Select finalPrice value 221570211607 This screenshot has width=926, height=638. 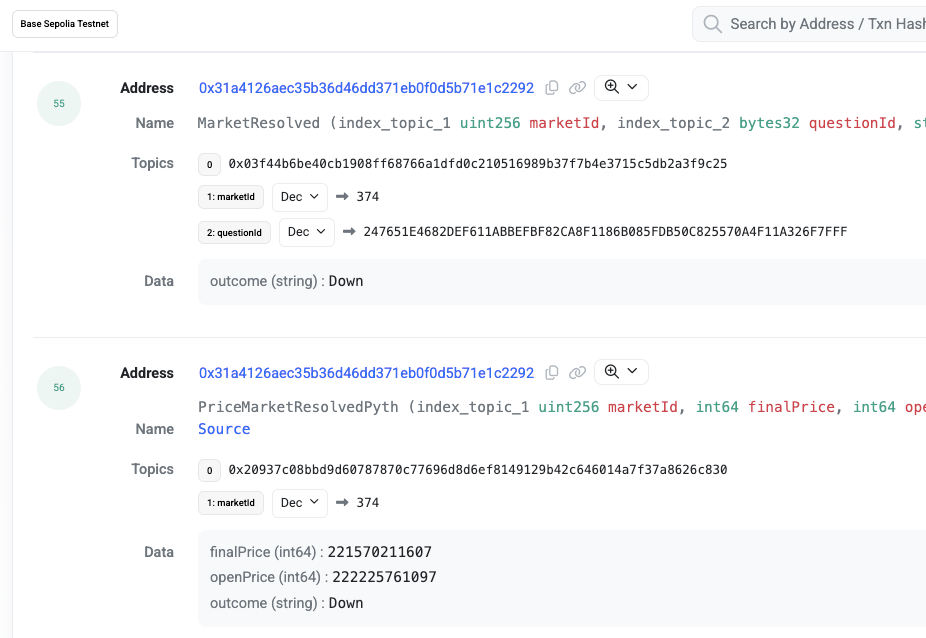pos(380,552)
